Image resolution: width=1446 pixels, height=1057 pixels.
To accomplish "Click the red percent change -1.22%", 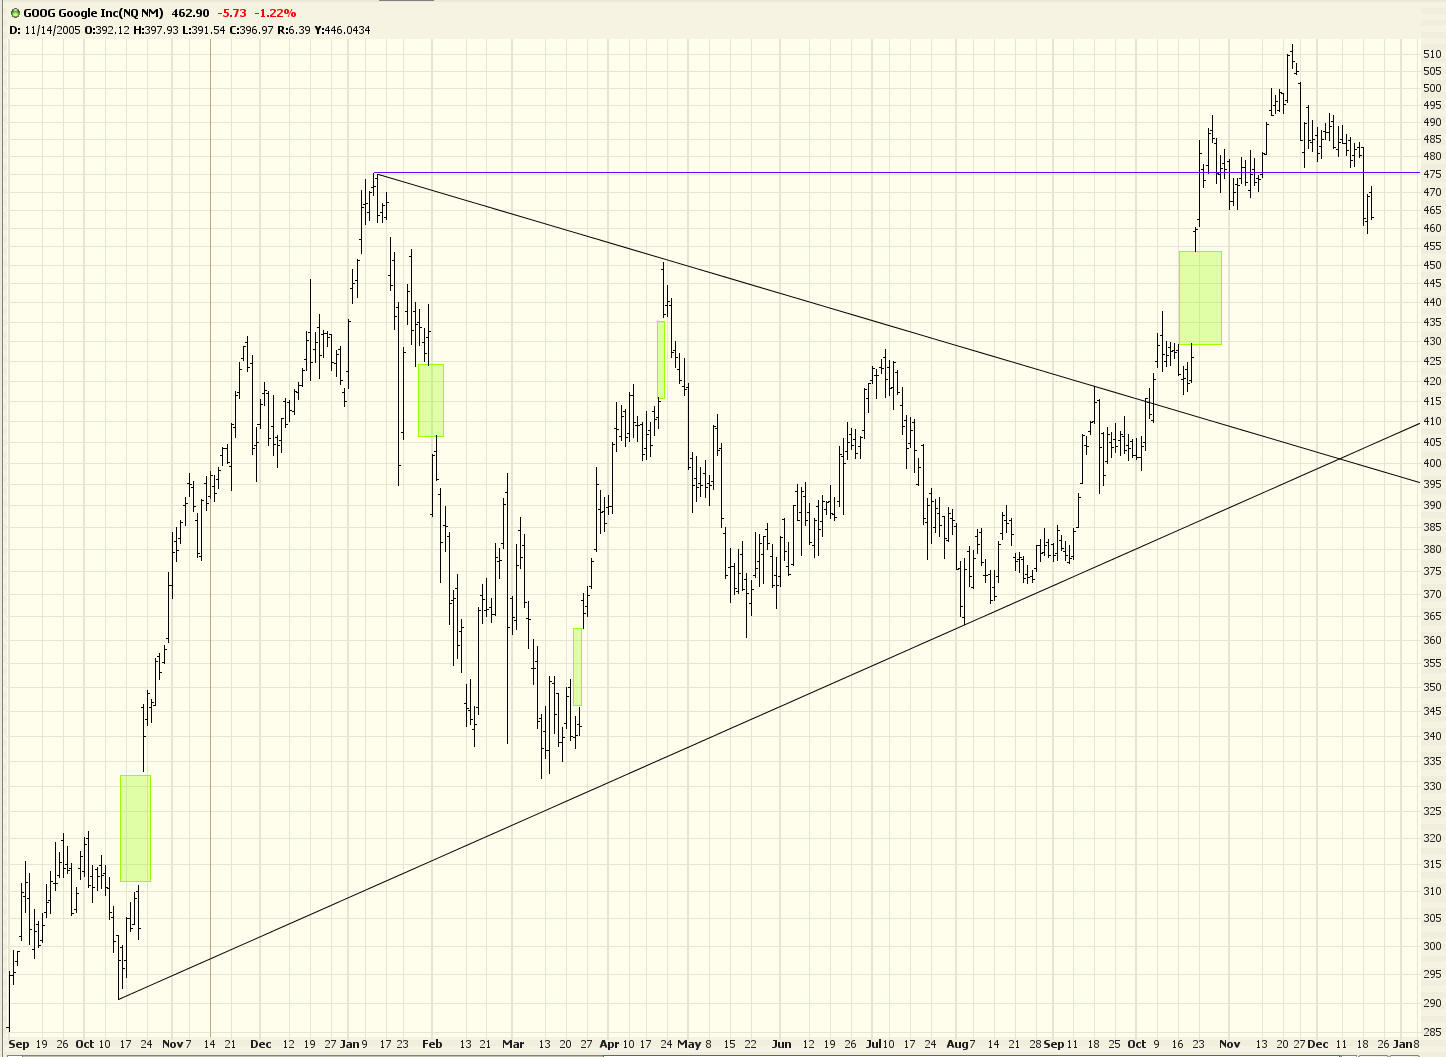I will coord(277,13).
